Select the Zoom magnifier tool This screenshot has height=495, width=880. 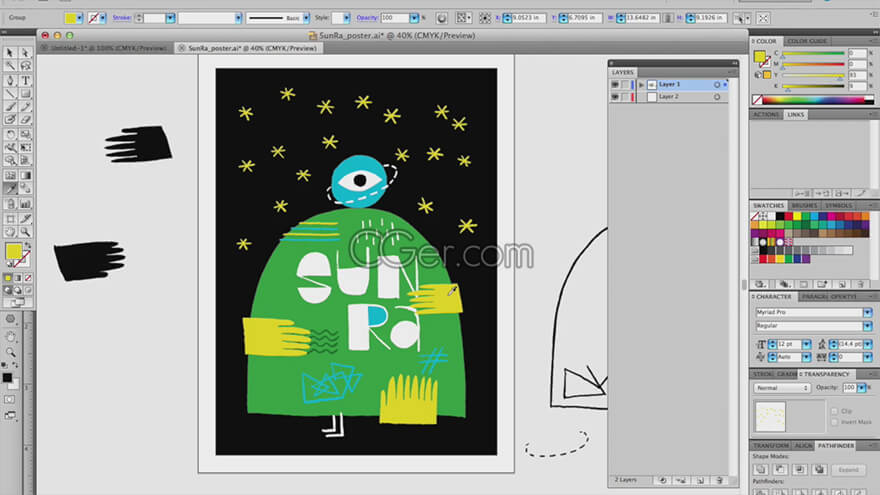coord(25,232)
